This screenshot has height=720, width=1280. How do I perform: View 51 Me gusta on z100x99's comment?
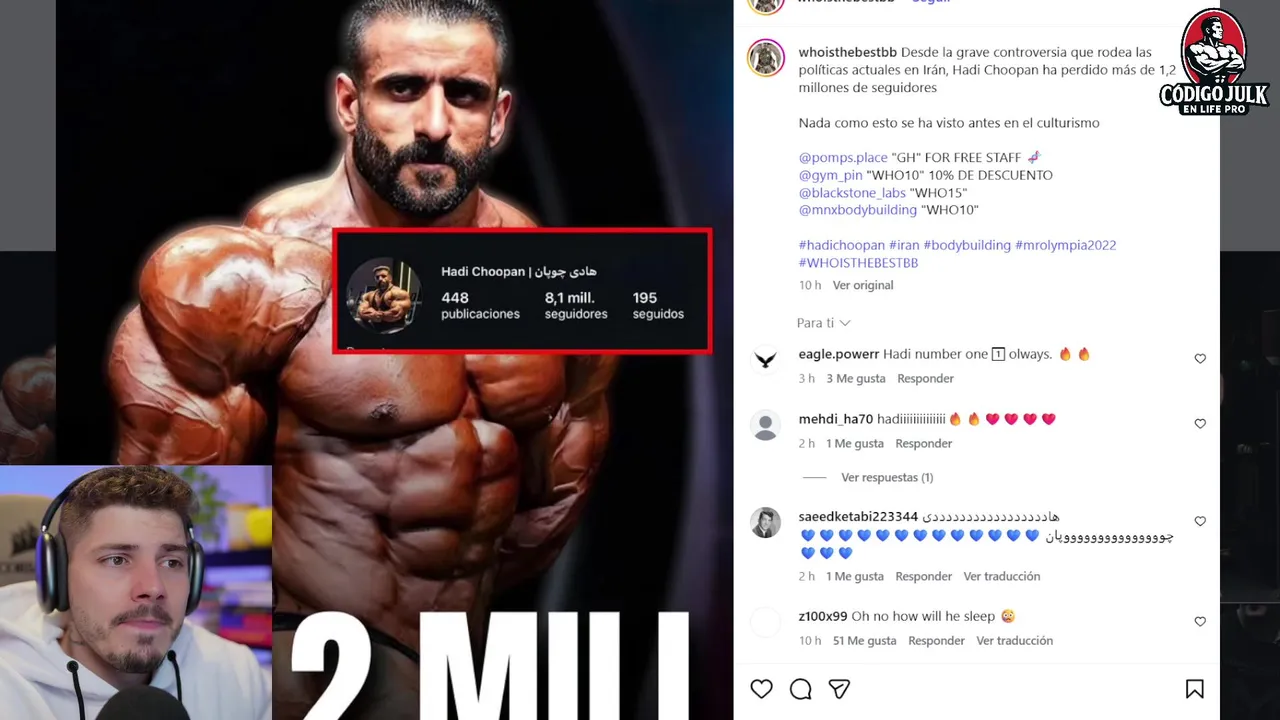[x=864, y=641]
